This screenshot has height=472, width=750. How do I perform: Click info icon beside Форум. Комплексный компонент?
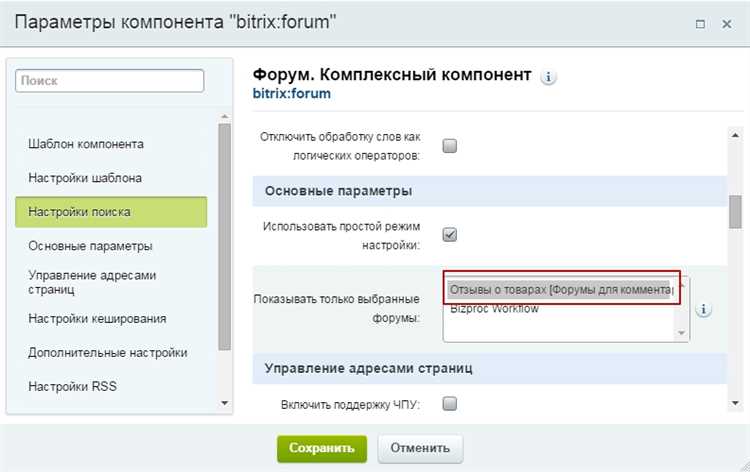(548, 77)
